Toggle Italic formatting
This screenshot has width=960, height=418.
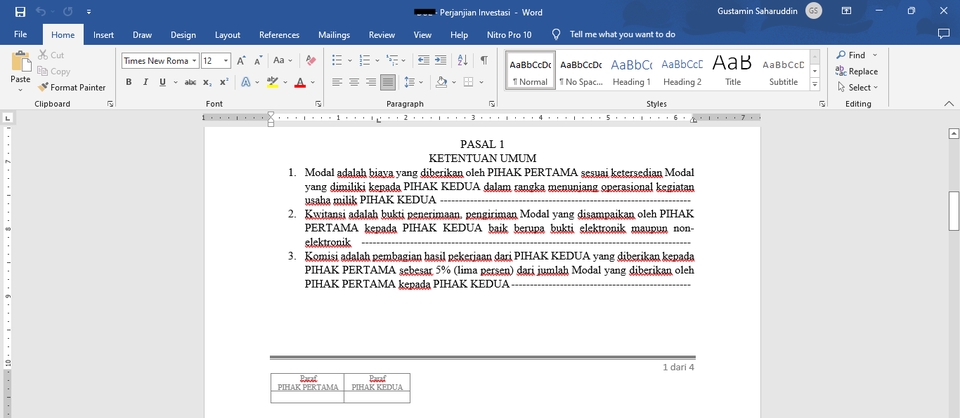[x=146, y=82]
